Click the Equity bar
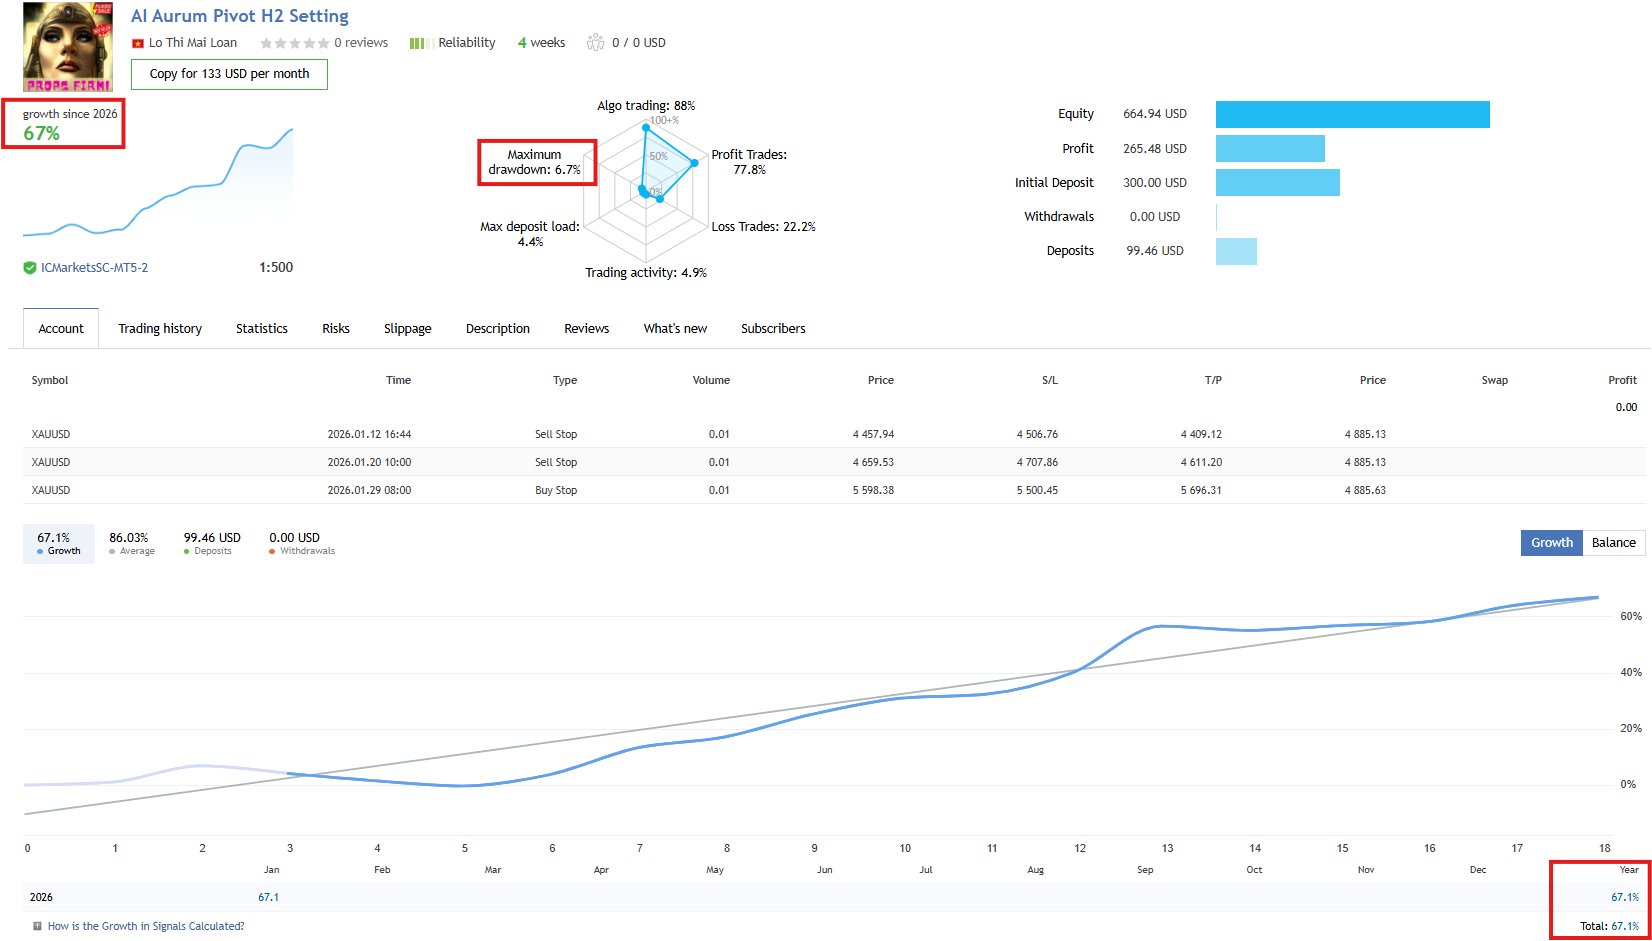The height and width of the screenshot is (941, 1652). (1353, 114)
